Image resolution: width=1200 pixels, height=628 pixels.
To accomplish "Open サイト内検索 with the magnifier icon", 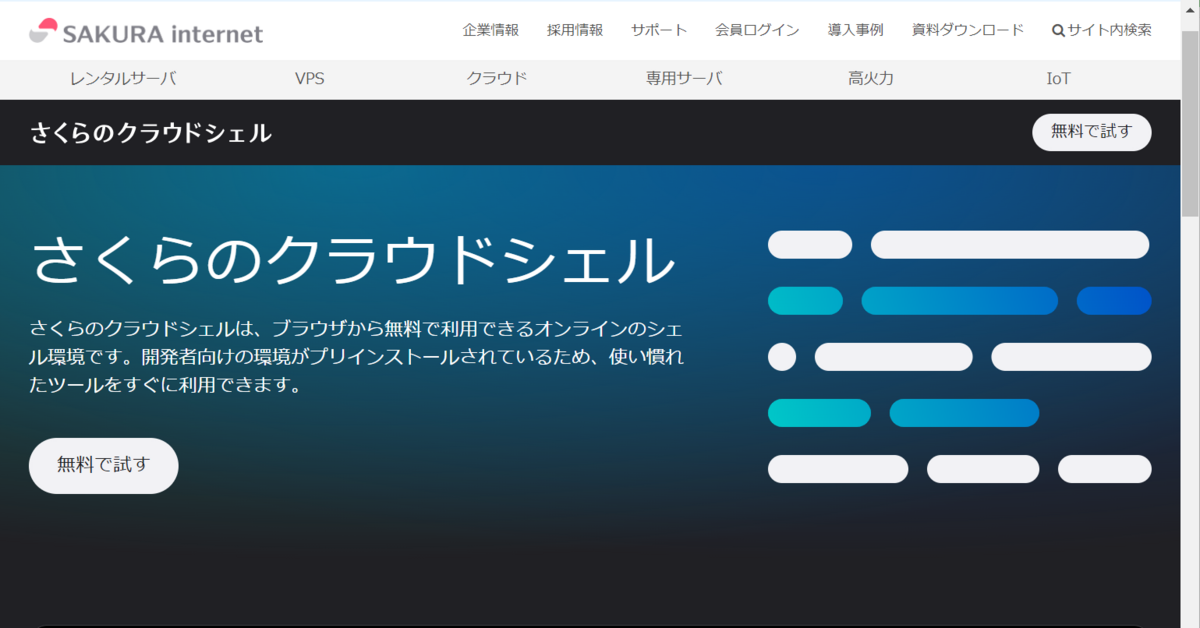I will tap(1100, 30).
